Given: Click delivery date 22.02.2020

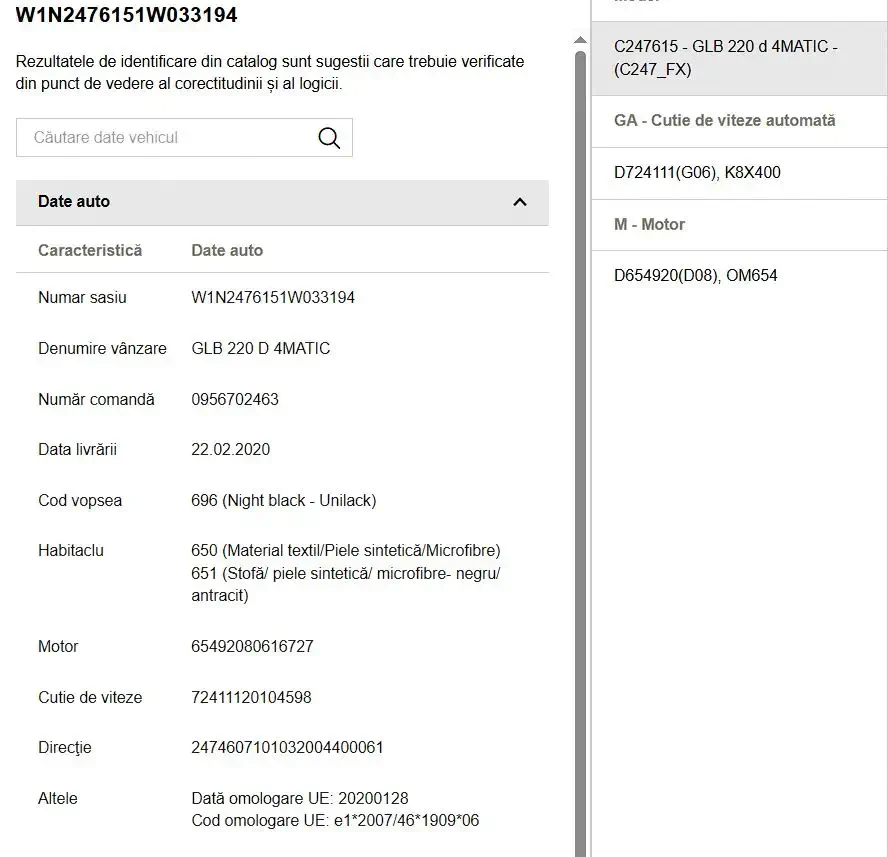Looking at the screenshot, I should tap(230, 450).
